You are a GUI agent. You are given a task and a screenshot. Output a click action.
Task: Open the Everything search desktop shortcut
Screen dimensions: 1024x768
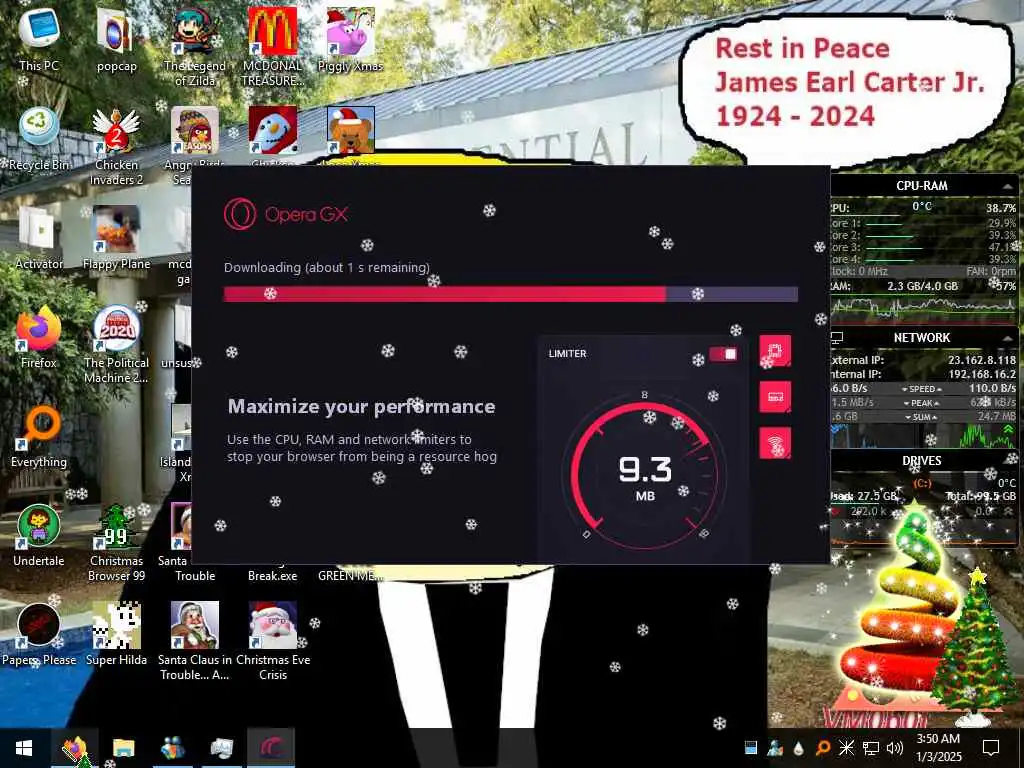coord(39,436)
